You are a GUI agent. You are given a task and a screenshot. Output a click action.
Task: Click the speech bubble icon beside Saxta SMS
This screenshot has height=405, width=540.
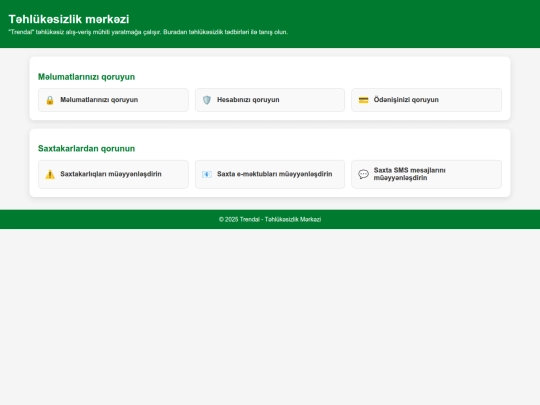pos(363,174)
